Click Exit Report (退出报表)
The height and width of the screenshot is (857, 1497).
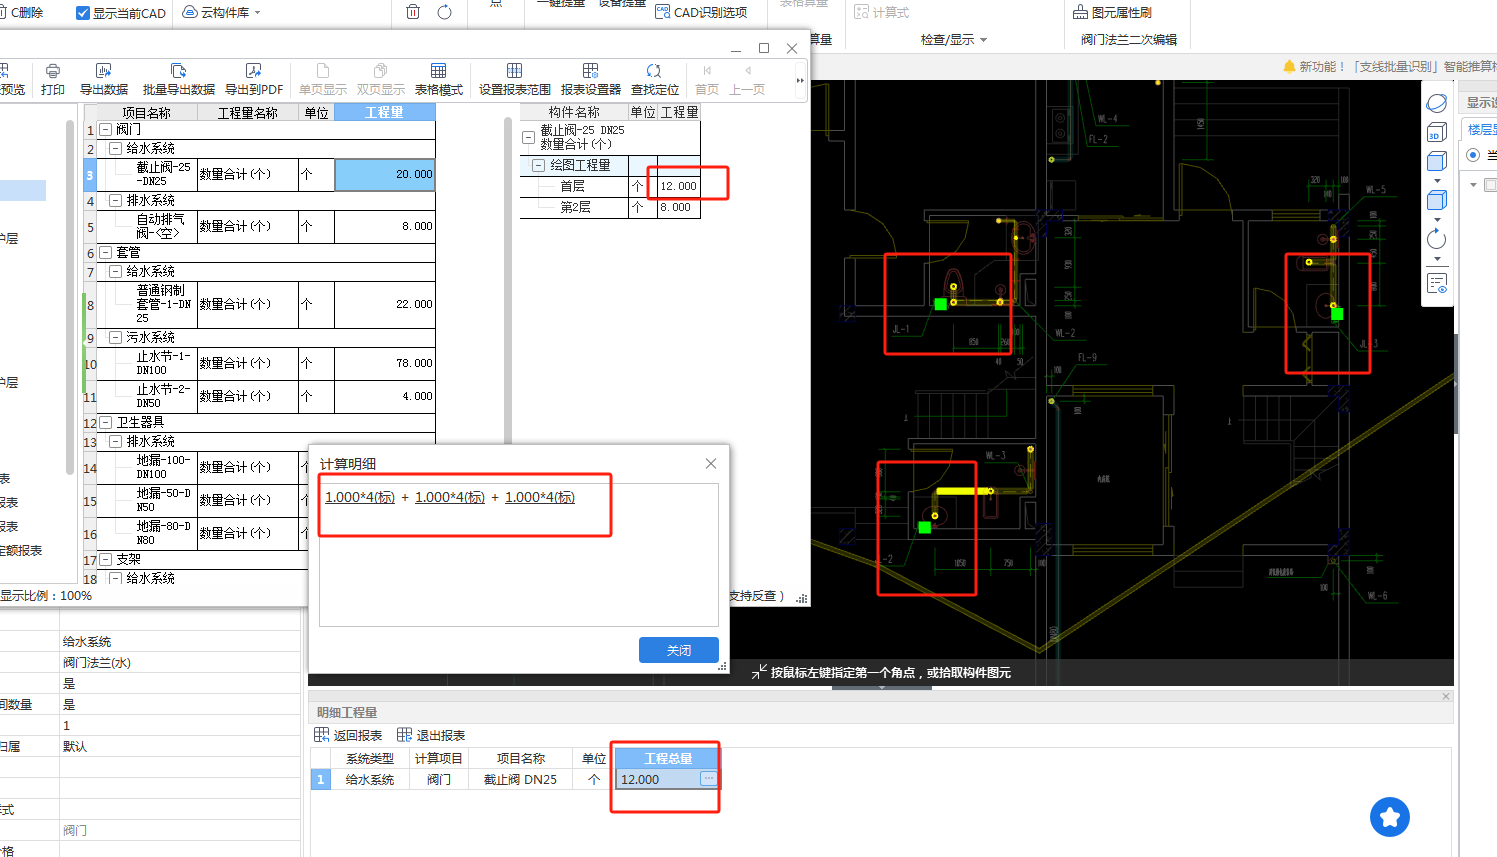(431, 735)
